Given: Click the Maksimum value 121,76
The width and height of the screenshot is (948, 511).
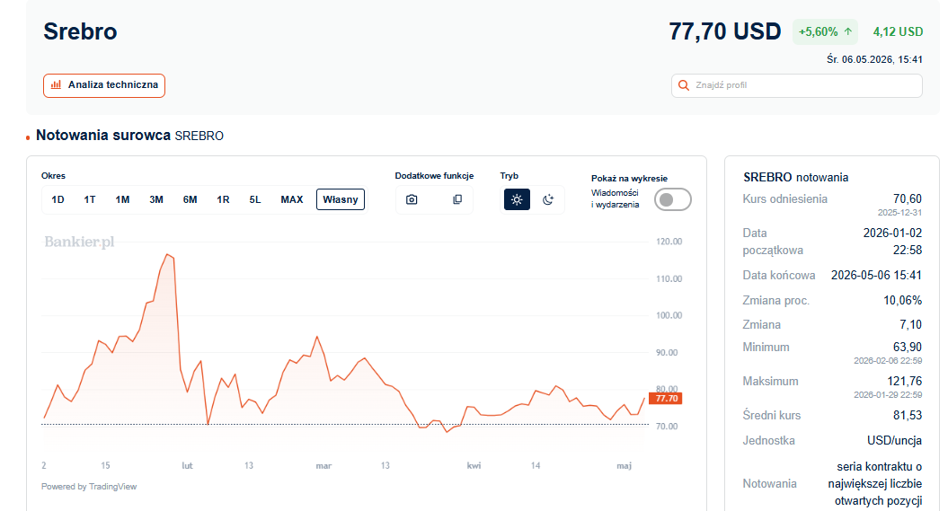Looking at the screenshot, I should pos(904,381).
